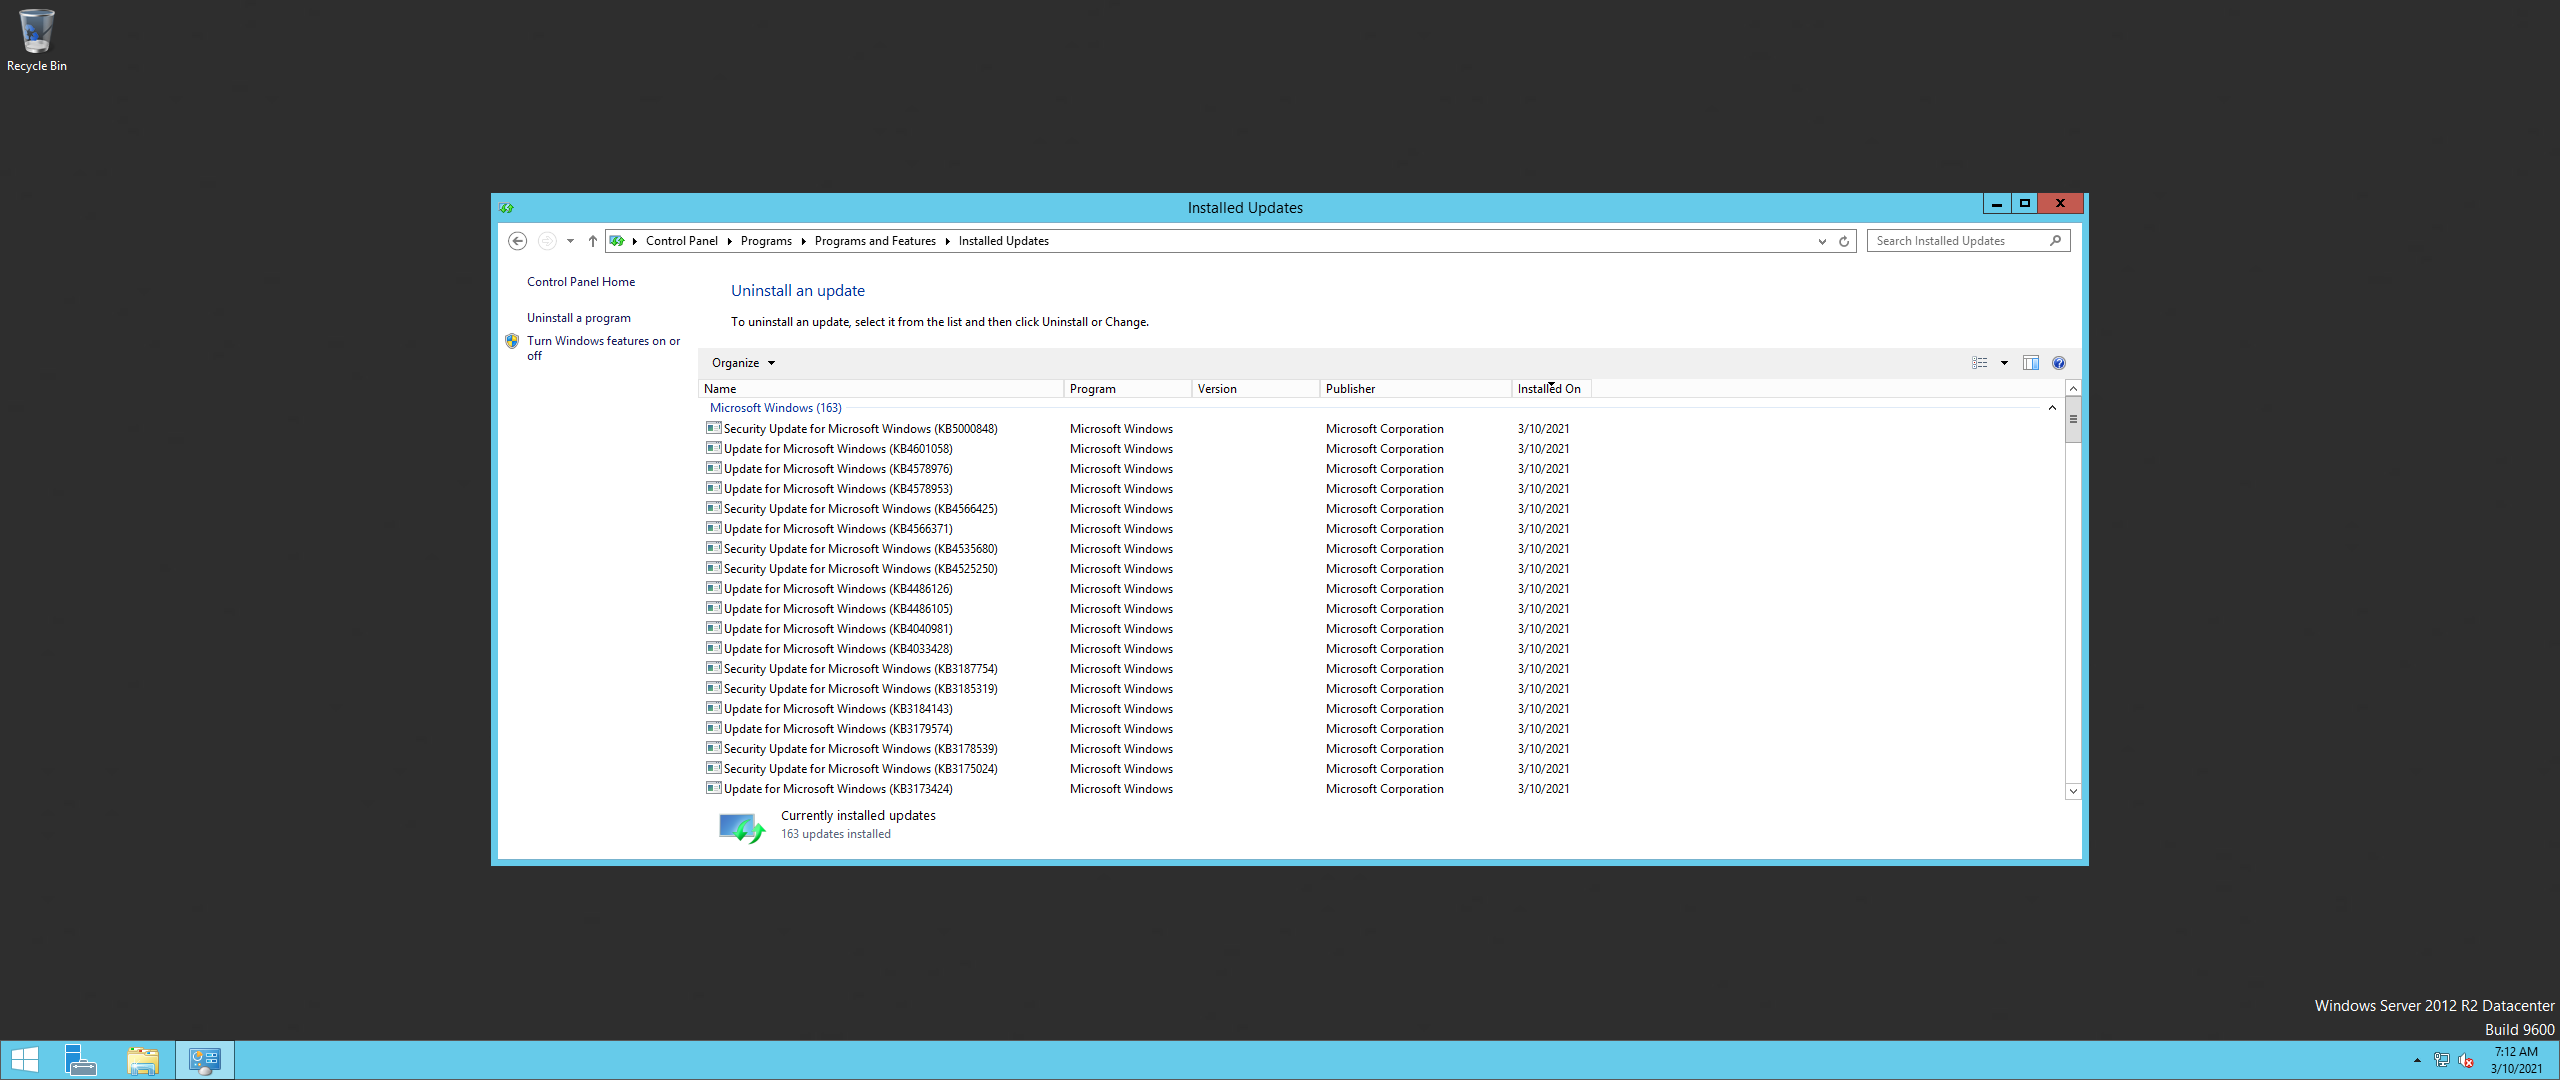Click the volume muted tray icon
Screen dimensions: 2560x1080
(2466, 1060)
